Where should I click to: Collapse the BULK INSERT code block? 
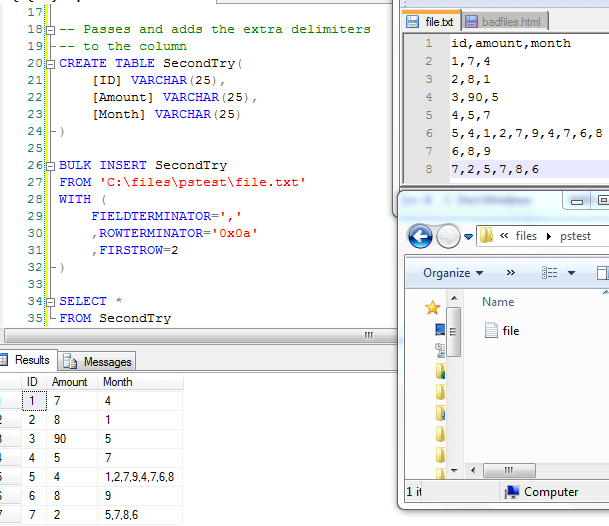point(51,165)
